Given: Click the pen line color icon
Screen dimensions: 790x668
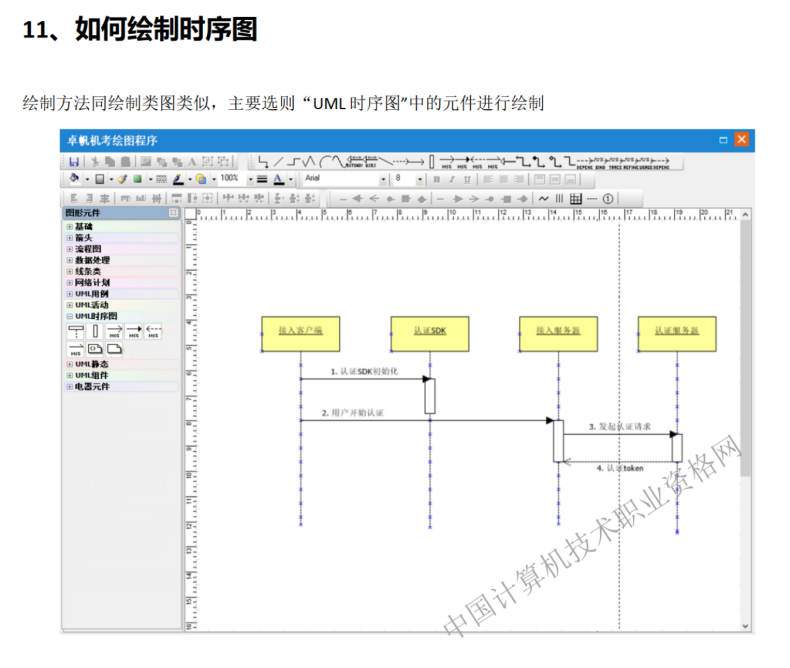Looking at the screenshot, I should point(178,179).
